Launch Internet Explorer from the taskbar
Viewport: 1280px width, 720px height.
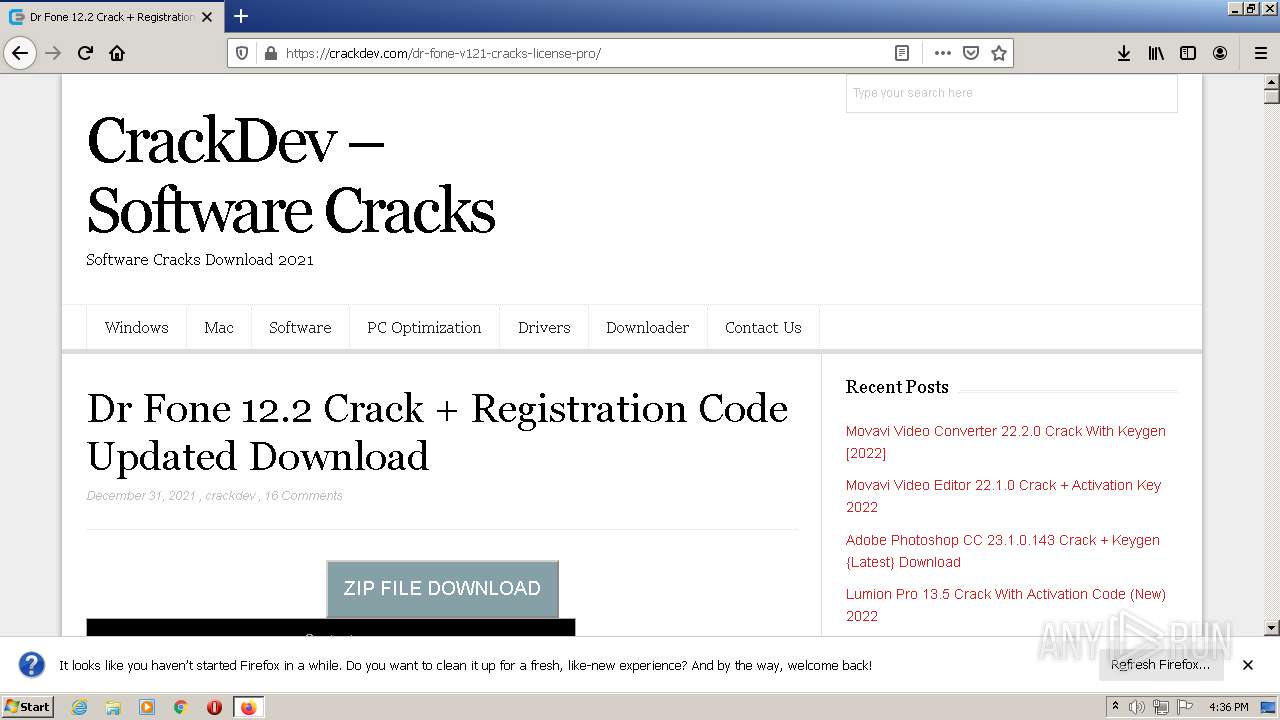79,707
